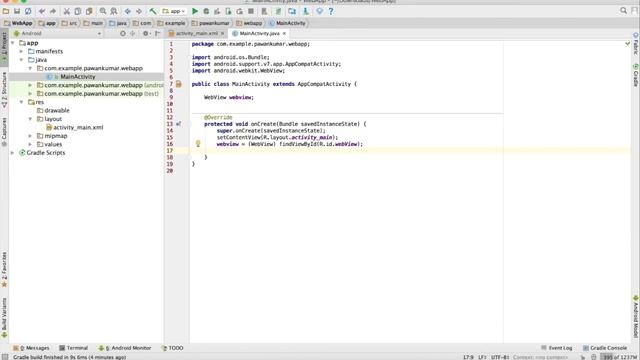Click the Copy icon in toolbar
The width and height of the screenshot is (640, 360).
[x=78, y=11]
